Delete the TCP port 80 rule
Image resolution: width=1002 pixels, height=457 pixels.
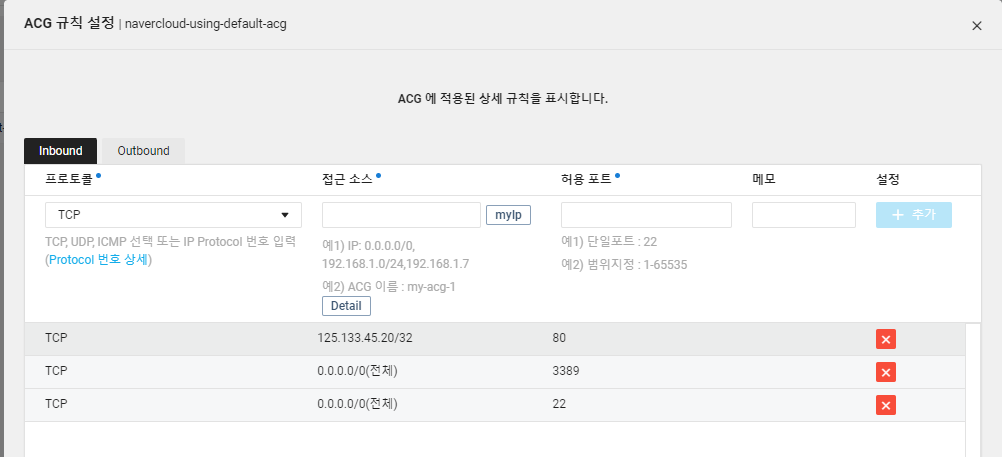[886, 339]
